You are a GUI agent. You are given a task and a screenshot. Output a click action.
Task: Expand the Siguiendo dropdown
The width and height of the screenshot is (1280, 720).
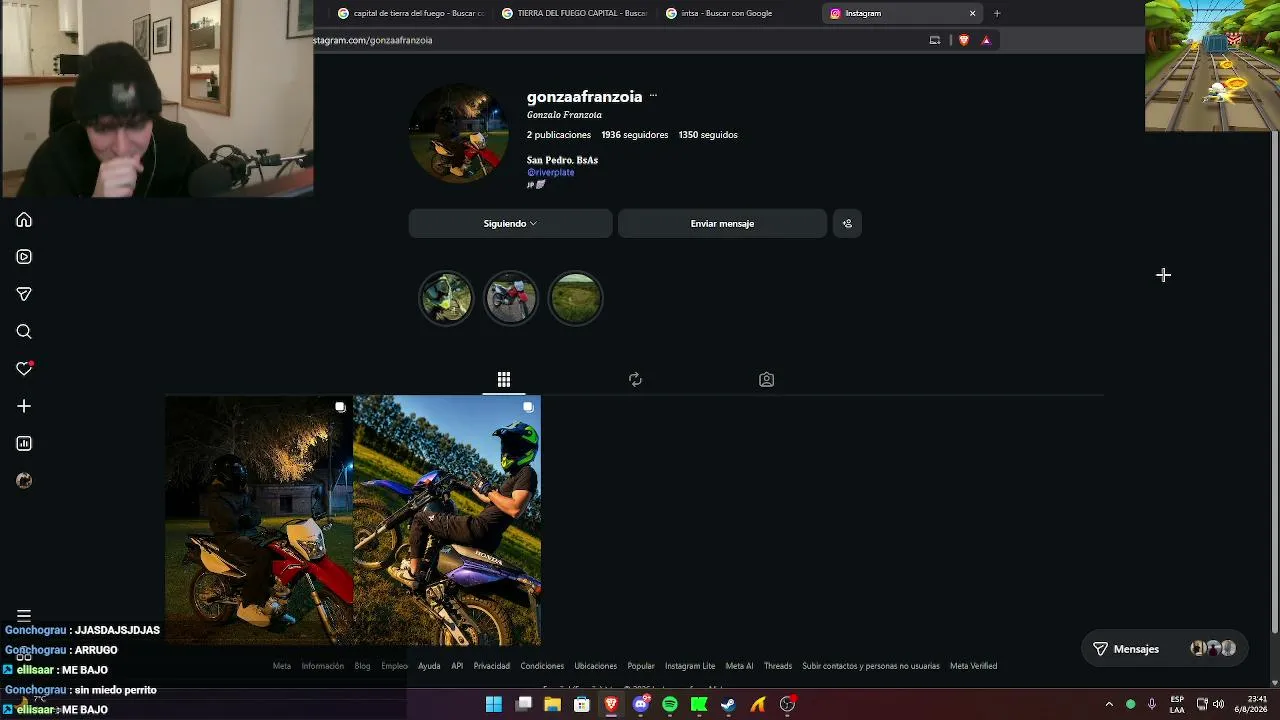(x=510, y=224)
